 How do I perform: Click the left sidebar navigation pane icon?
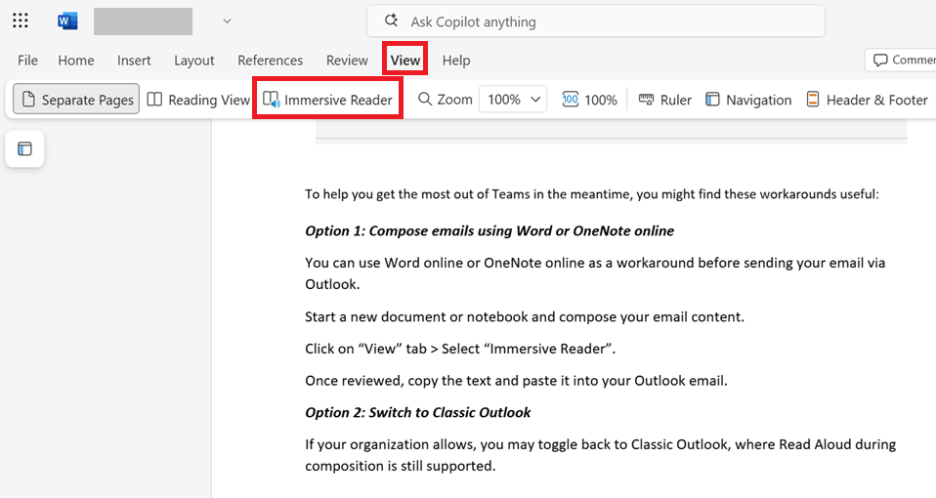pyautogui.click(x=24, y=149)
